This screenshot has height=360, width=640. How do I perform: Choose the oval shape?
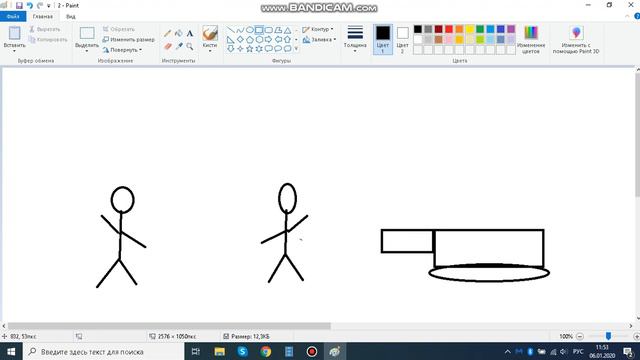coord(249,30)
